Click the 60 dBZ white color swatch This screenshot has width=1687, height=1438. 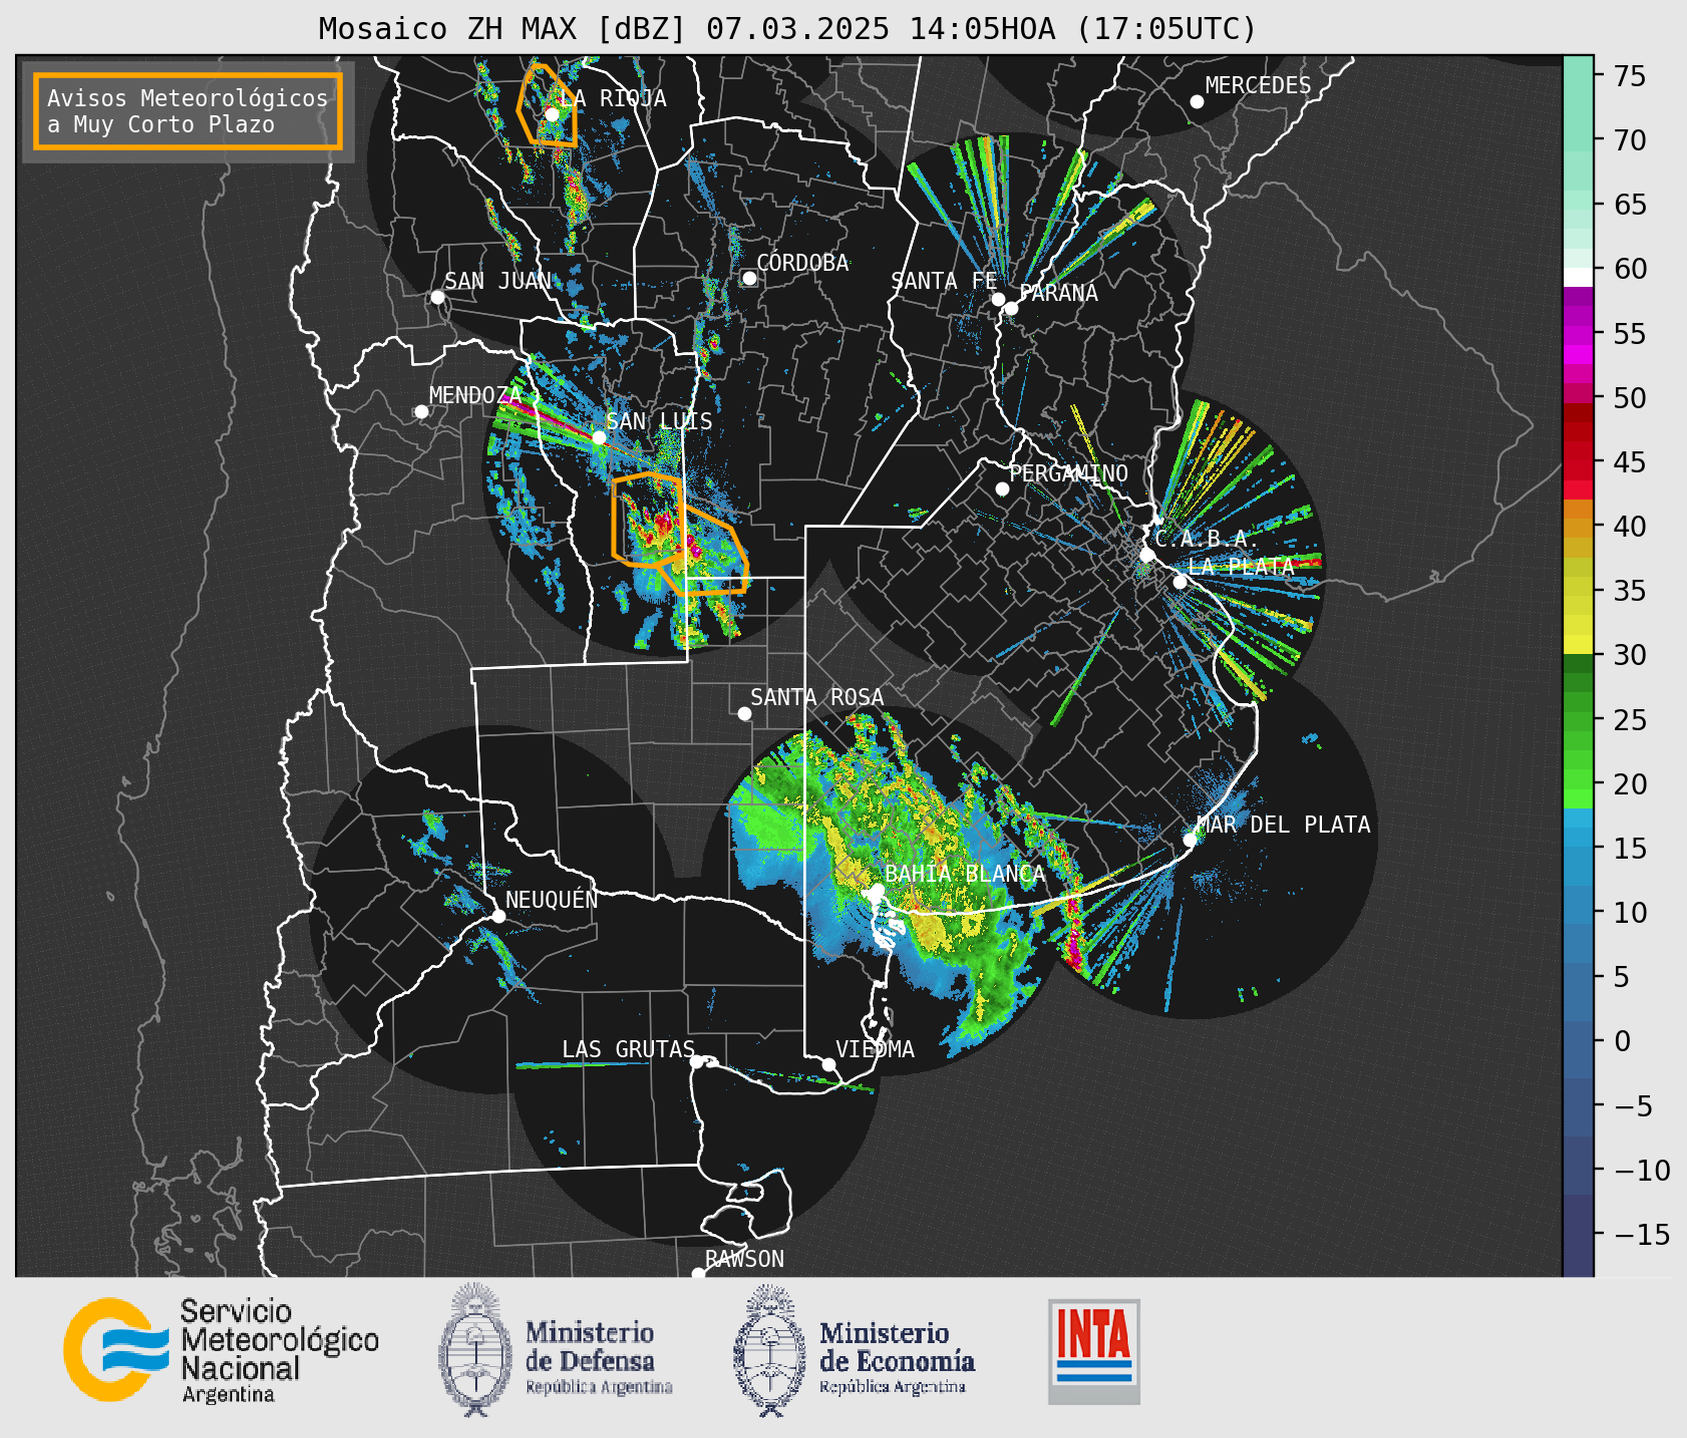click(x=1578, y=277)
